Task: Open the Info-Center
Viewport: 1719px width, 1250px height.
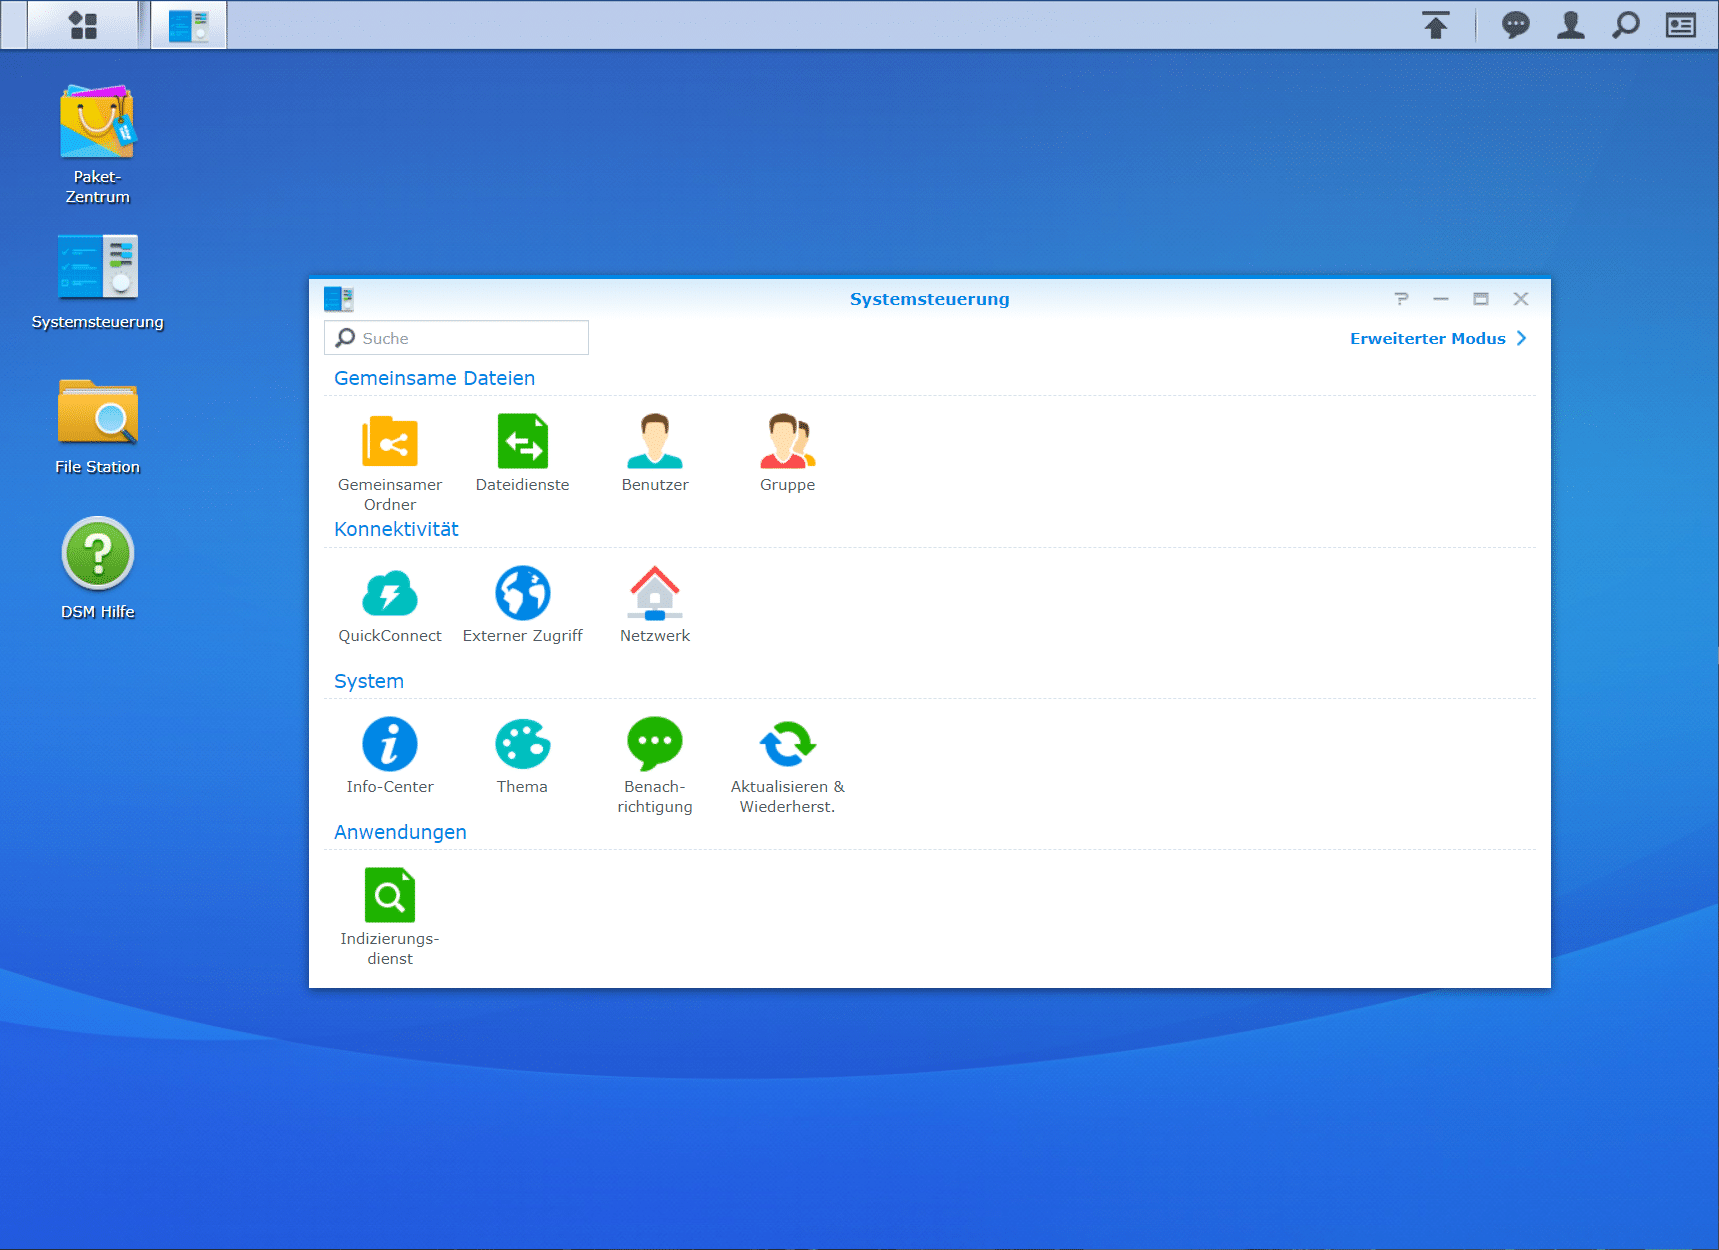Action: 389,745
